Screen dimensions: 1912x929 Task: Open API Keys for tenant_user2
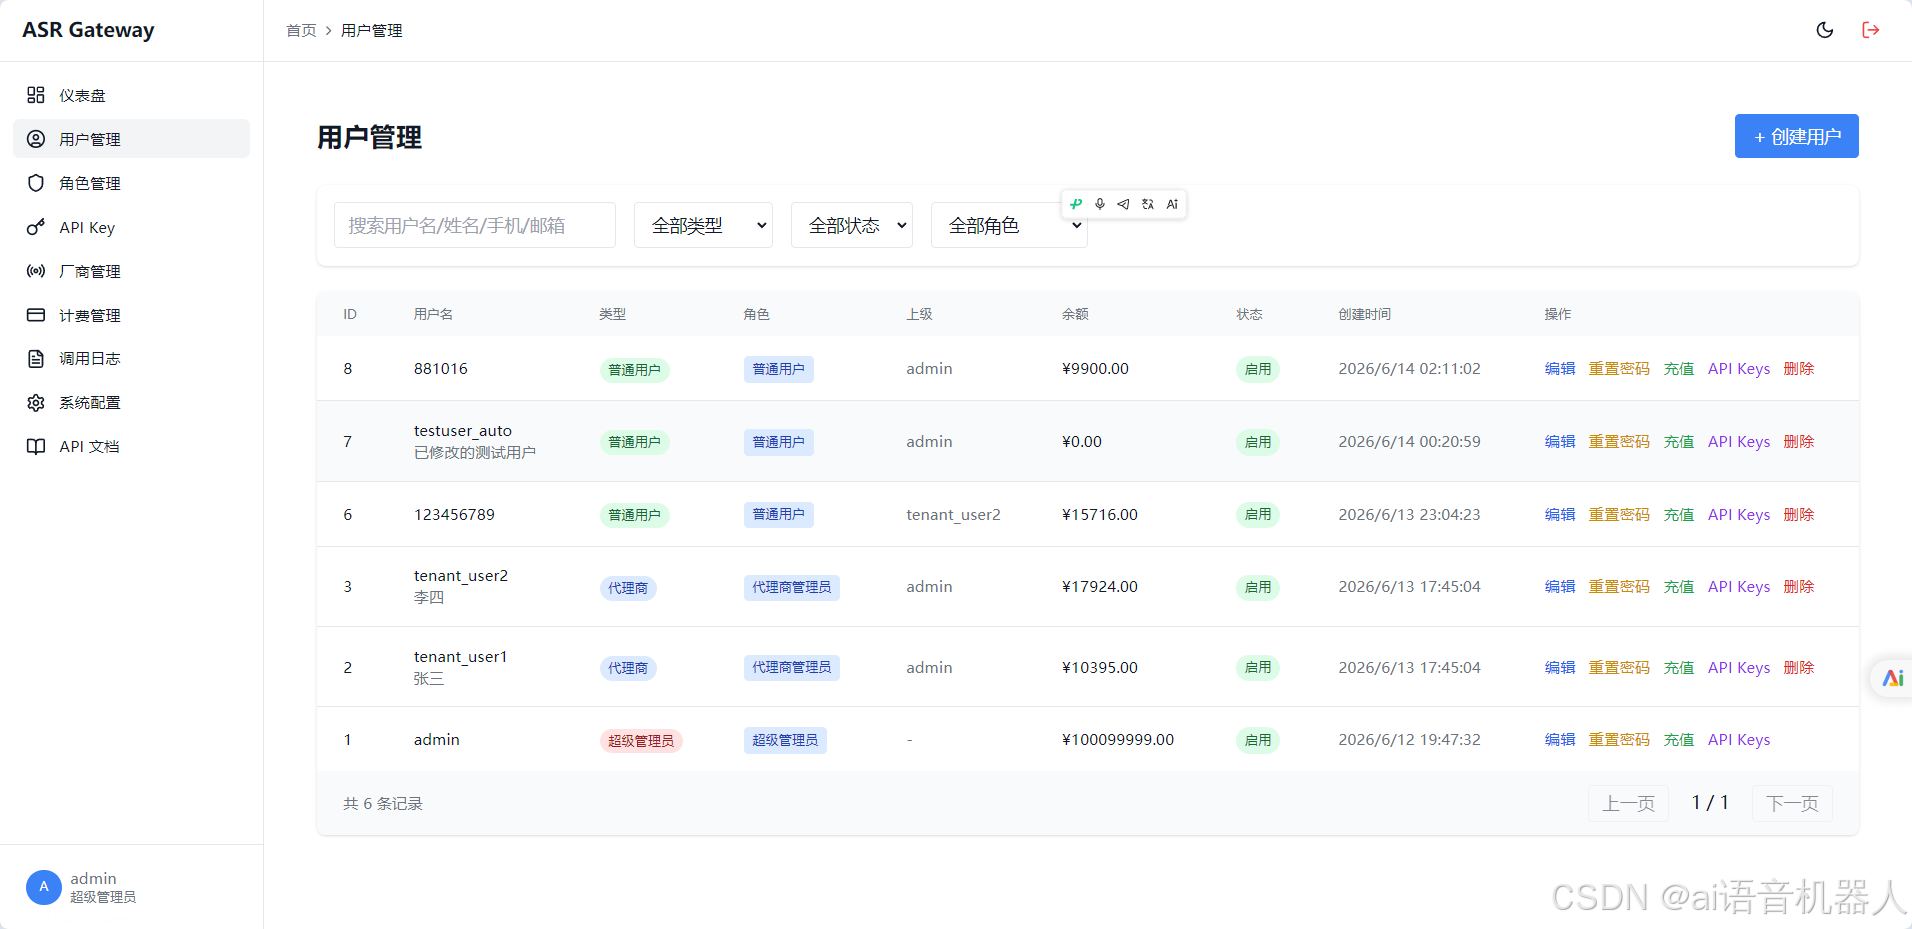[x=1739, y=587]
